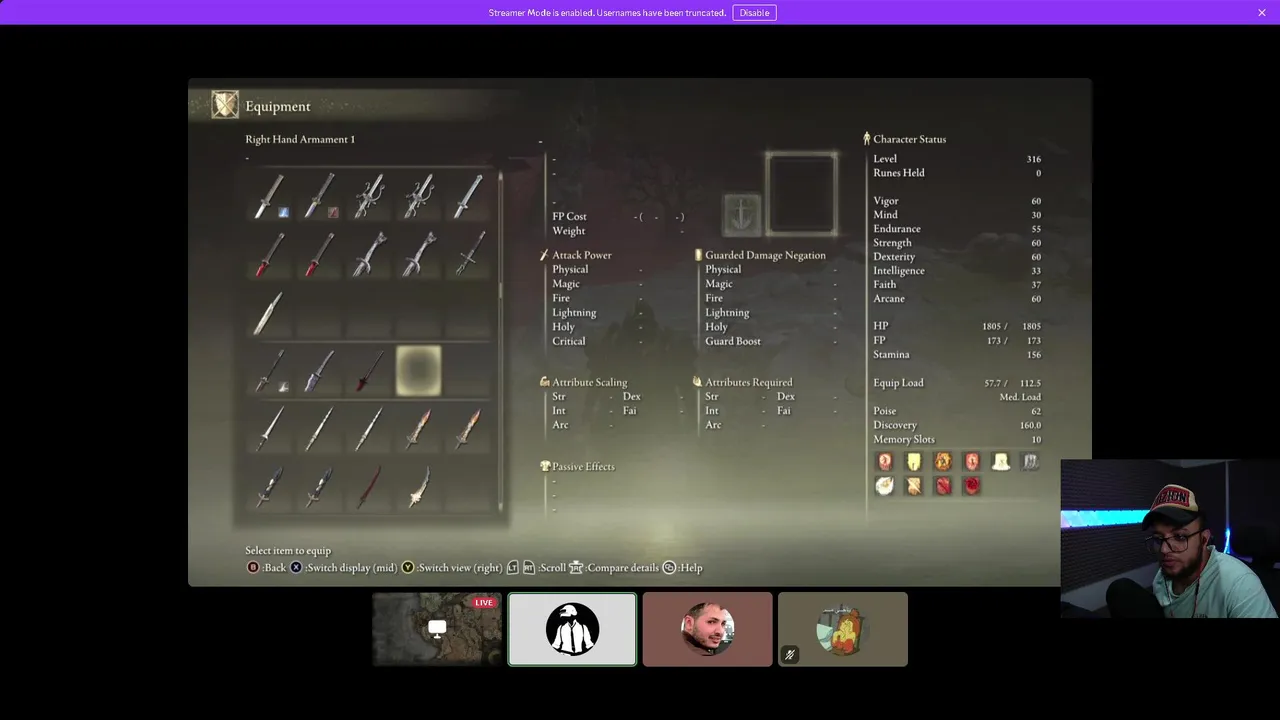This screenshot has width=1280, height=720.
Task: Click the golden lightning memory slot icon
Action: click(x=914, y=486)
